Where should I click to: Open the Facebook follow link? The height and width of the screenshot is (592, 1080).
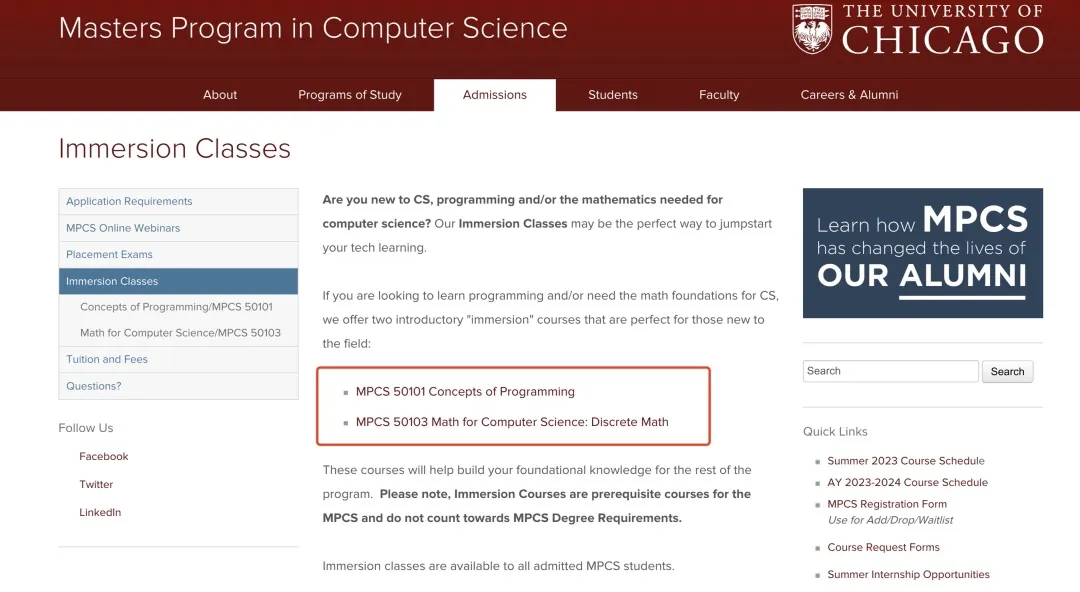coord(104,457)
